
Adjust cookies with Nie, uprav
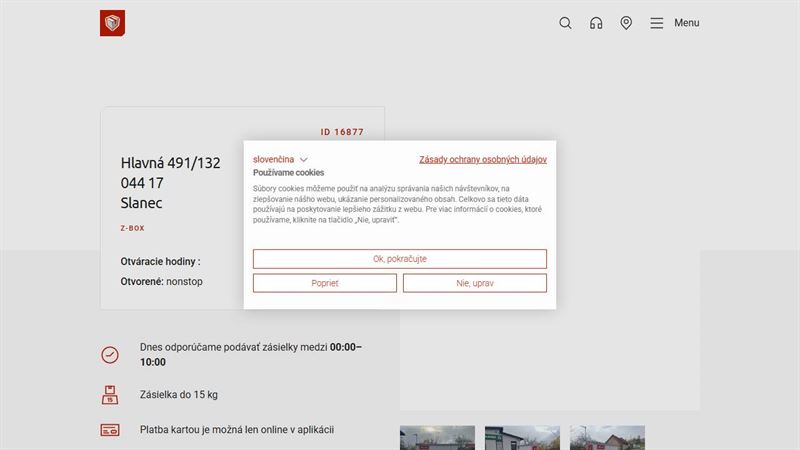pyautogui.click(x=474, y=283)
